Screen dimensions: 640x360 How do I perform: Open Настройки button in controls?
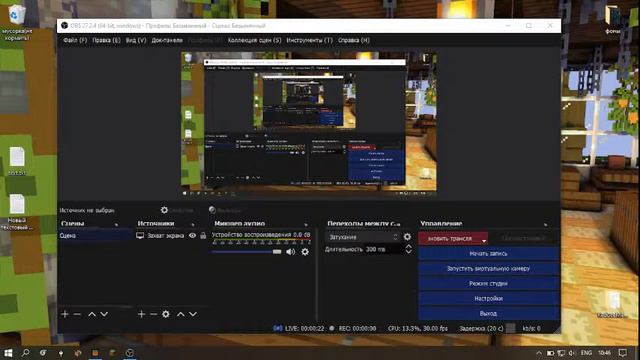(x=488, y=298)
